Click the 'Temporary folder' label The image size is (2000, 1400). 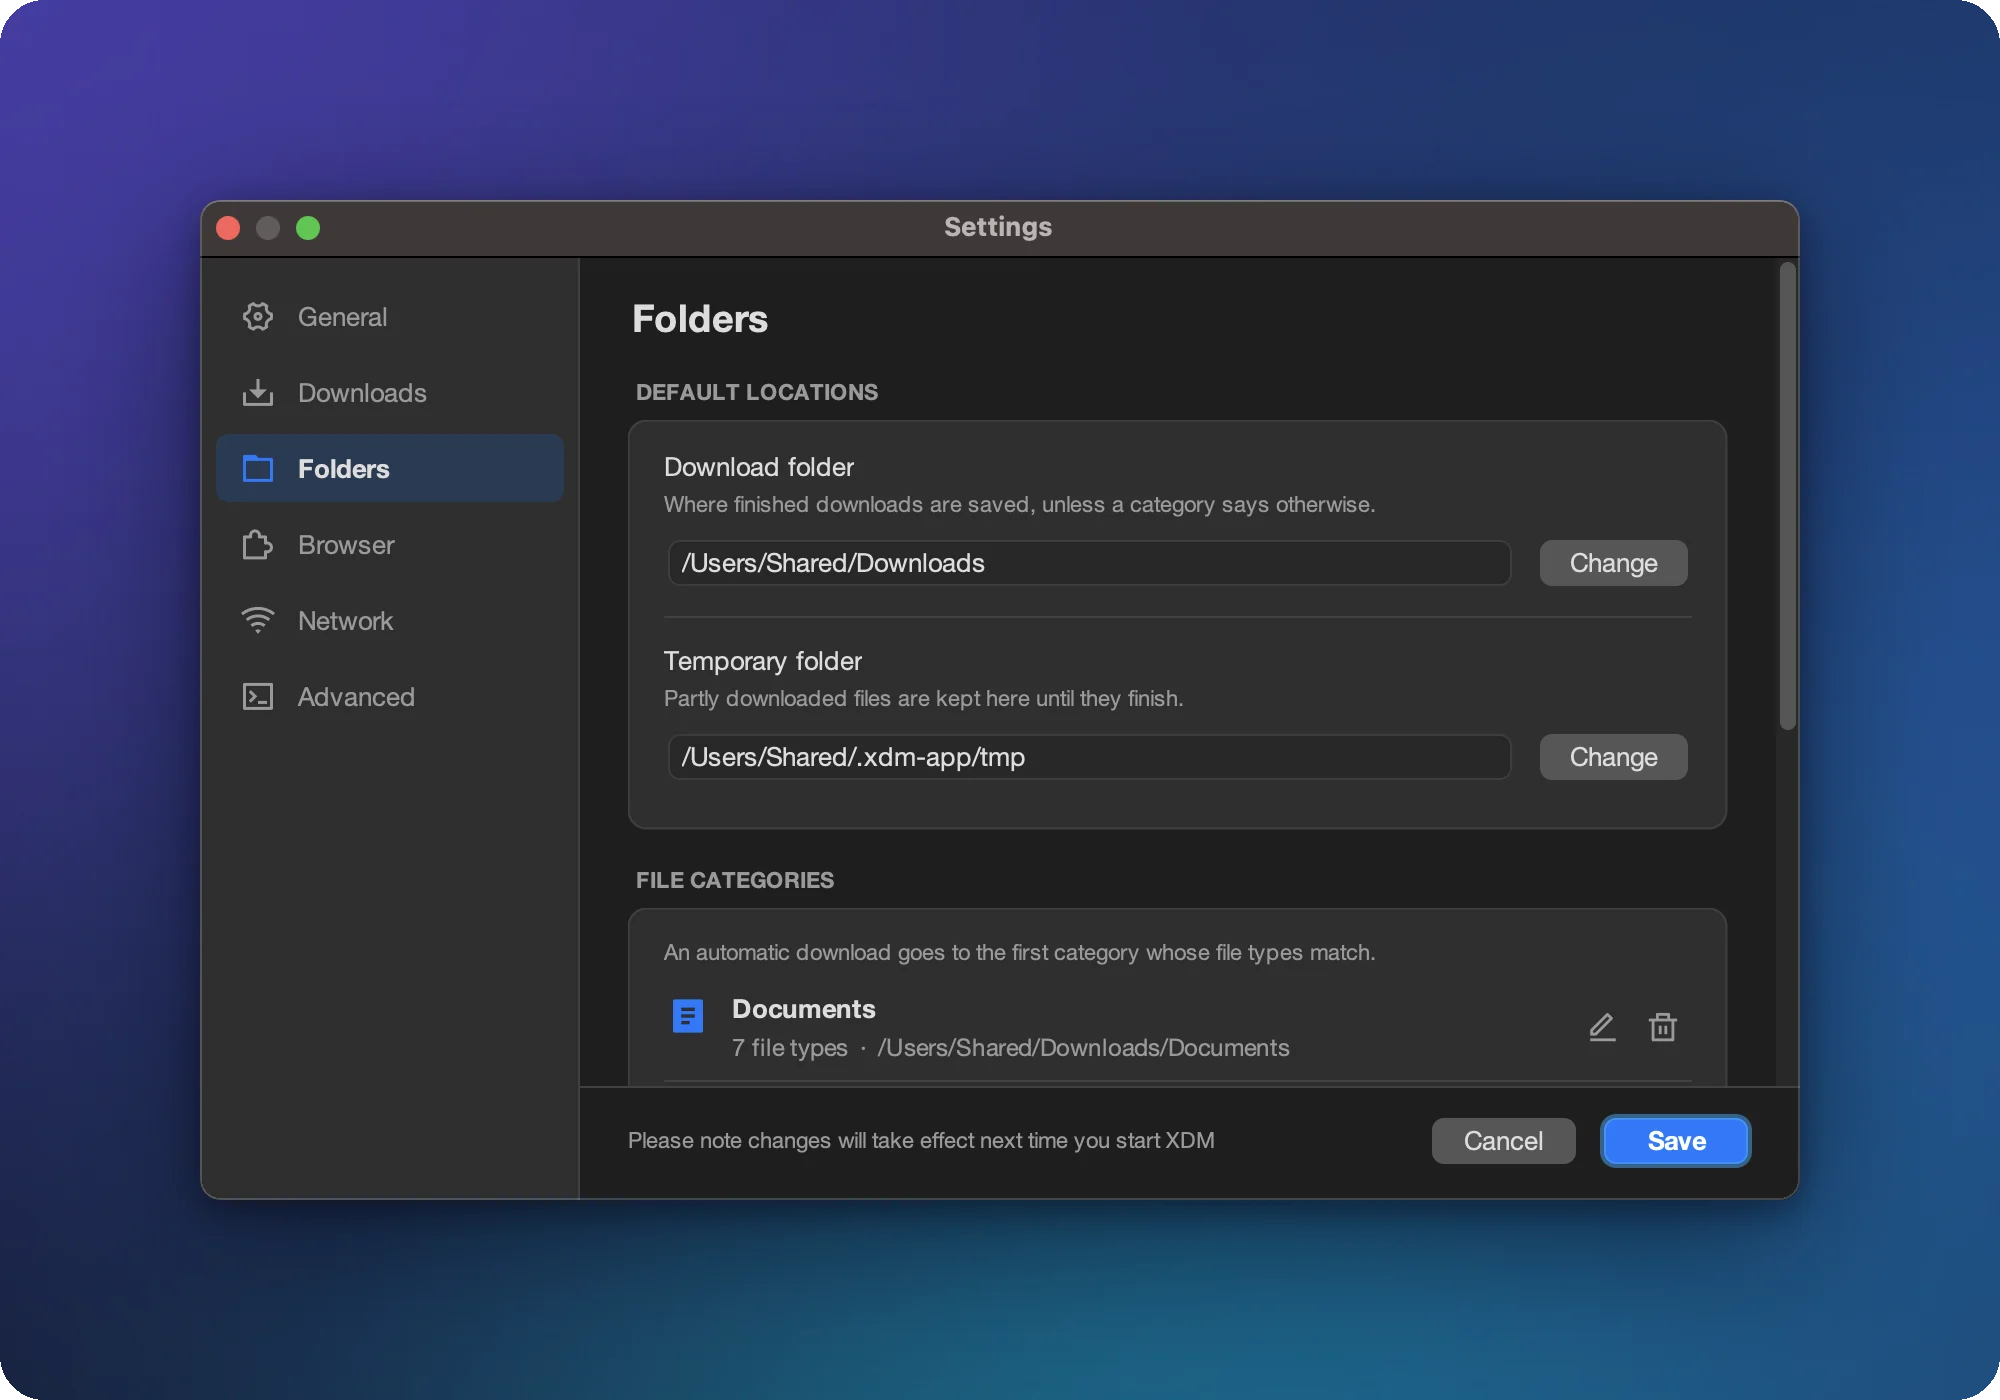click(763, 661)
